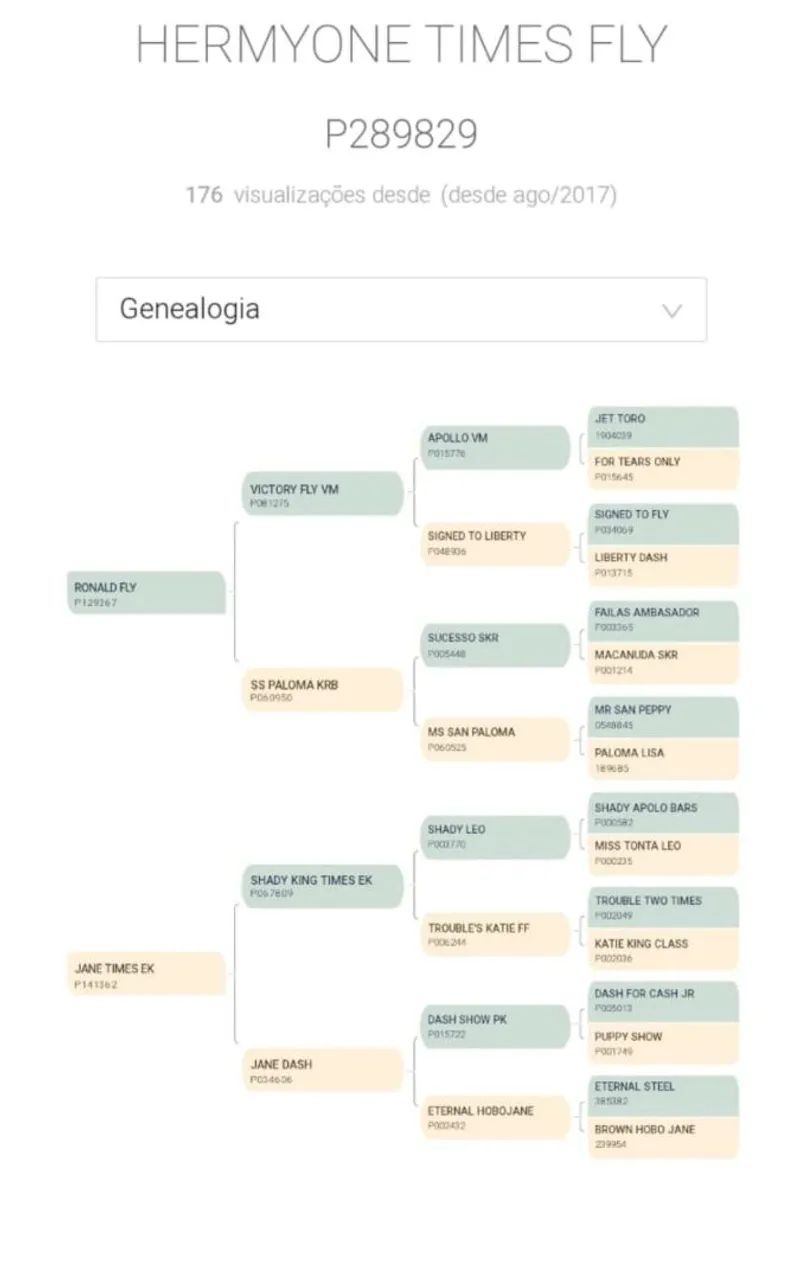Viewport: 801px width, 1280px height.
Task: Select JET TORO great-grandsire box
Action: 663,427
